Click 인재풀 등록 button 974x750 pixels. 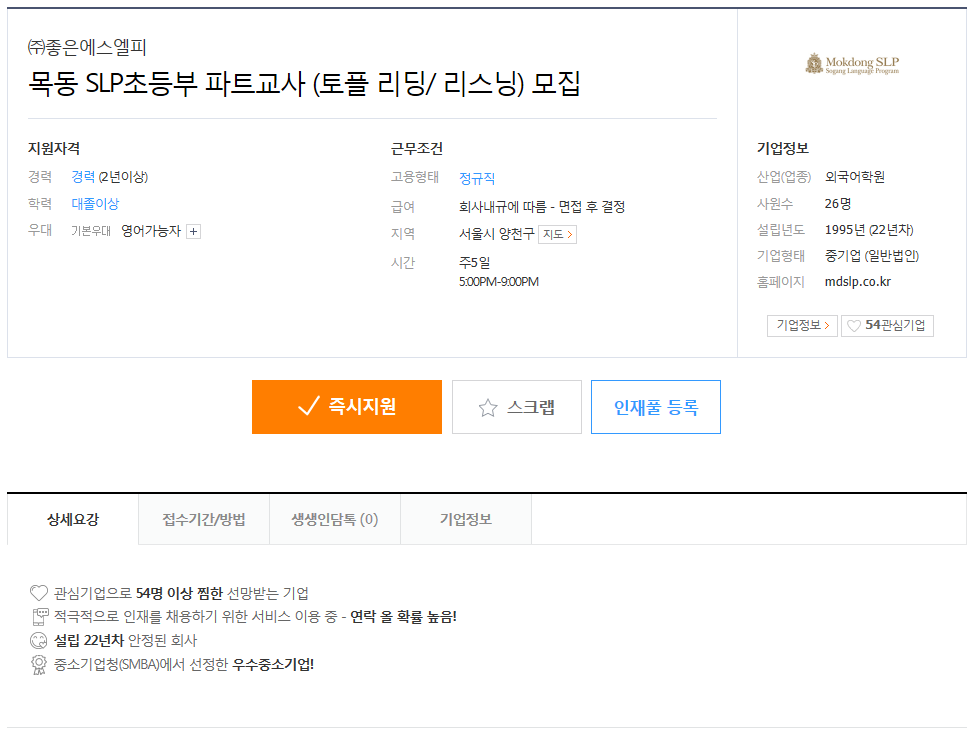656,407
